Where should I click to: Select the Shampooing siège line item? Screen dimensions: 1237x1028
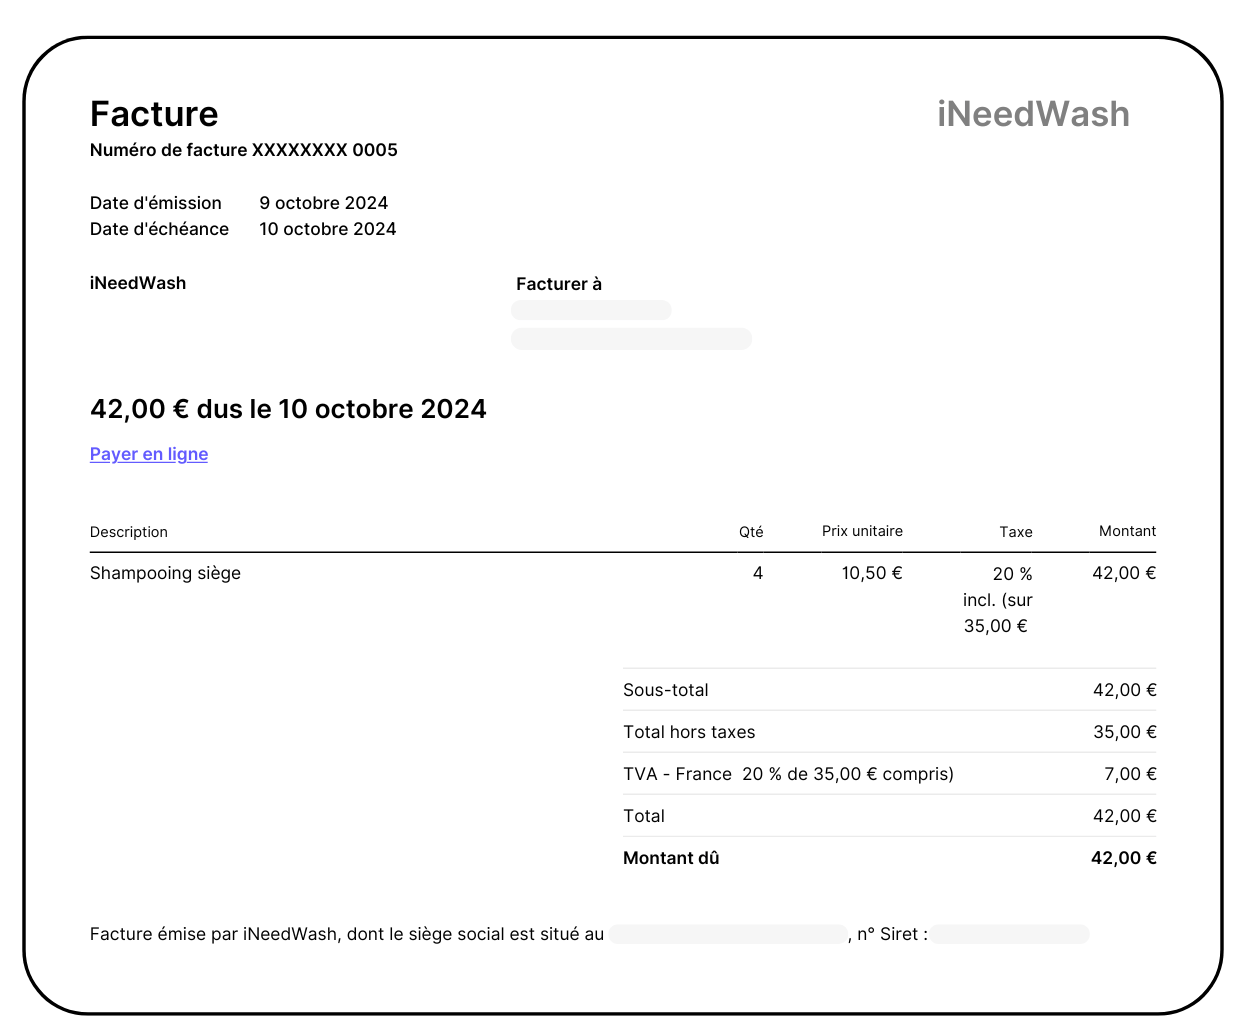point(165,573)
